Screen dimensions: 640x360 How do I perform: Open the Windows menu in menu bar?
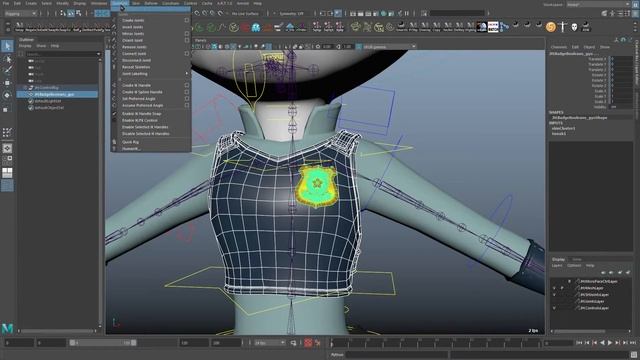[x=99, y=3]
